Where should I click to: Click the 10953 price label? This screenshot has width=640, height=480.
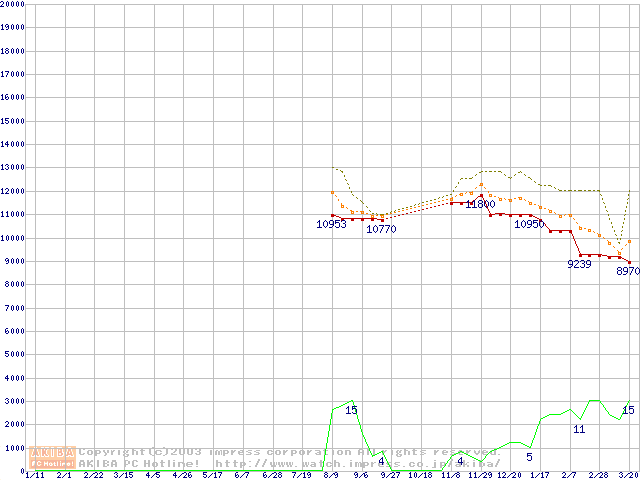(x=331, y=225)
